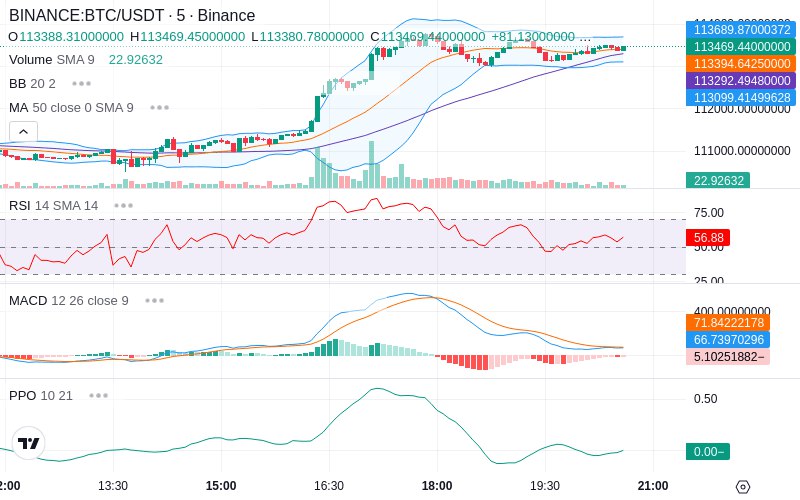800x500 pixels.
Task: Click the high price value H113469.45
Action: (x=187, y=37)
